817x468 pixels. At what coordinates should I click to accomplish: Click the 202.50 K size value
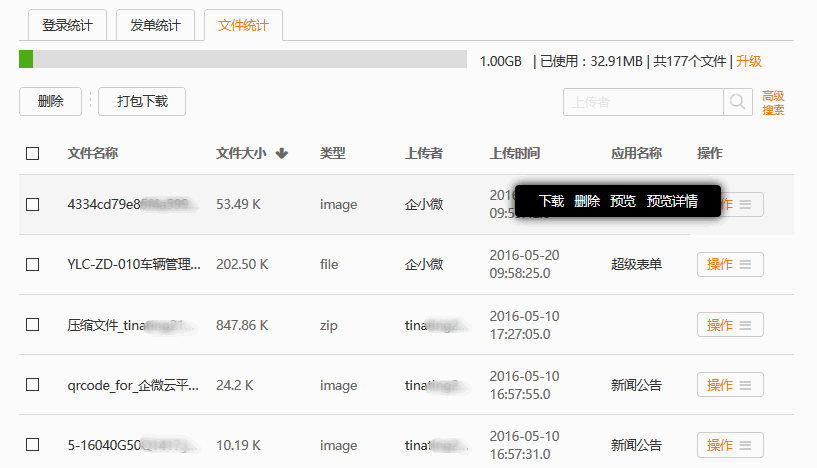coord(242,264)
